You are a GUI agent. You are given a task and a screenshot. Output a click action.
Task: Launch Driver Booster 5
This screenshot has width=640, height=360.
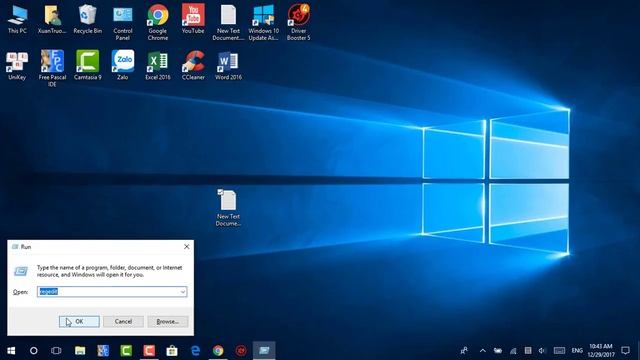coord(298,23)
